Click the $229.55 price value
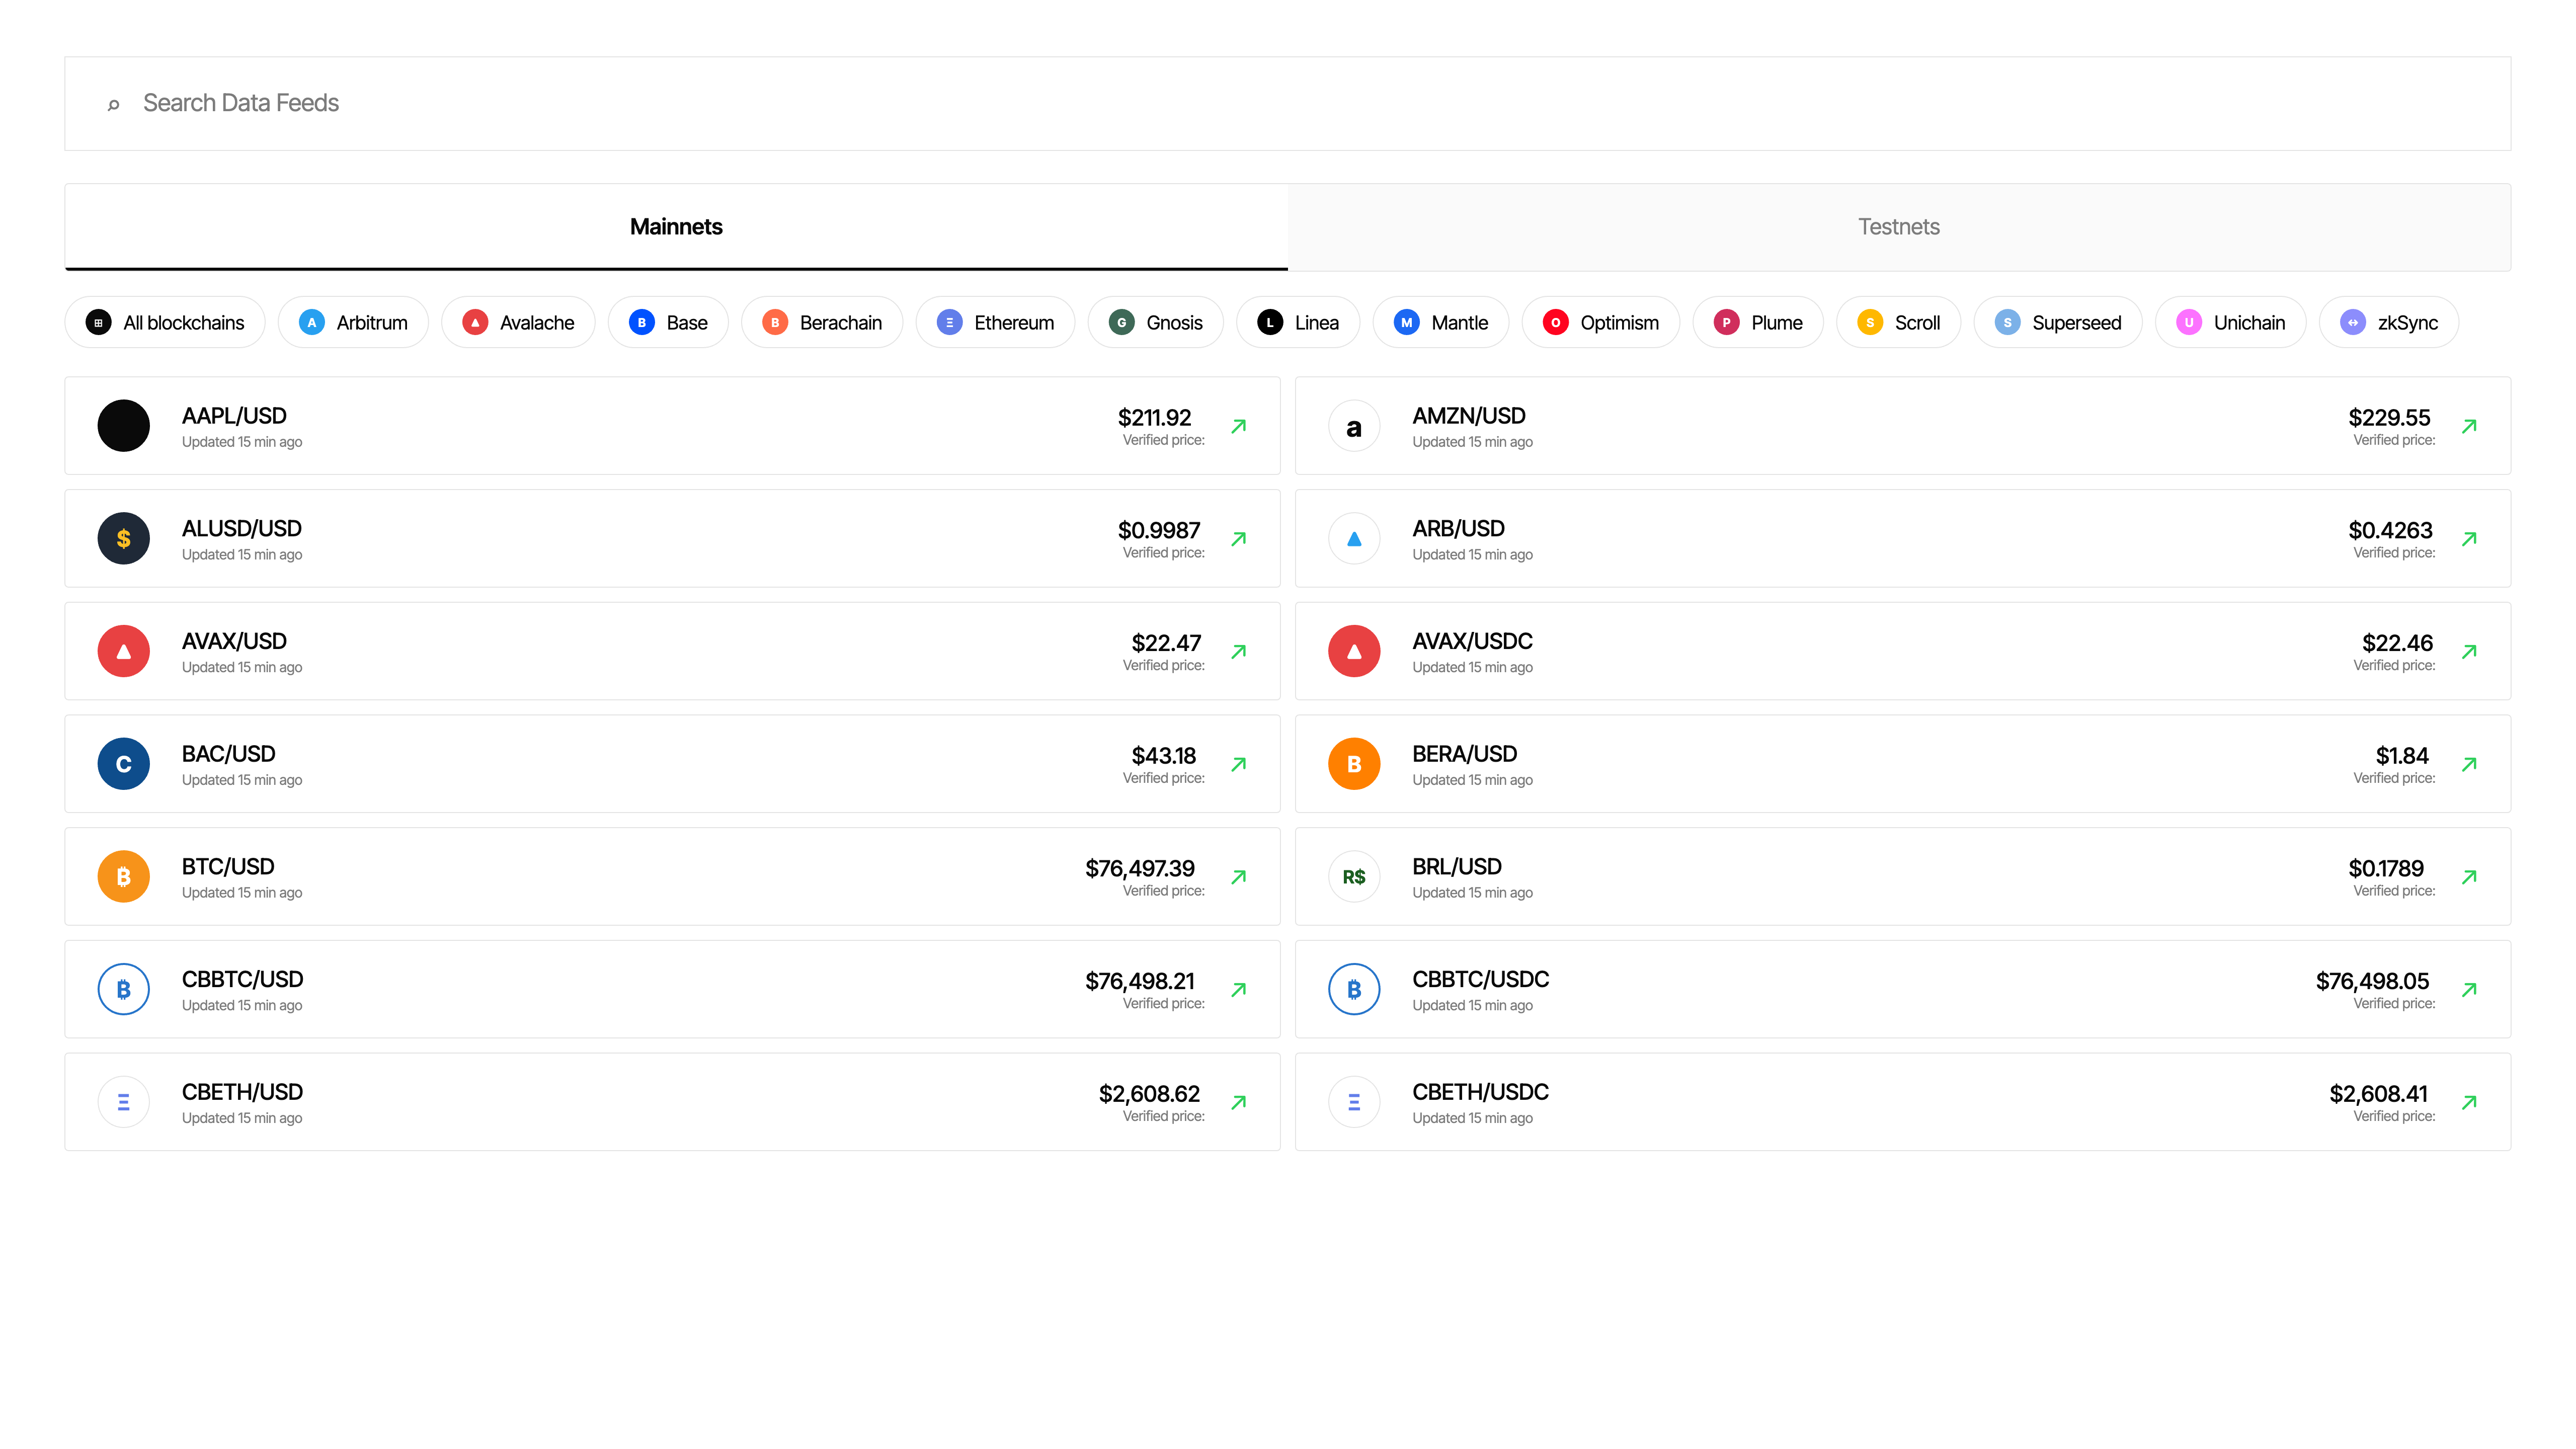 click(2389, 417)
